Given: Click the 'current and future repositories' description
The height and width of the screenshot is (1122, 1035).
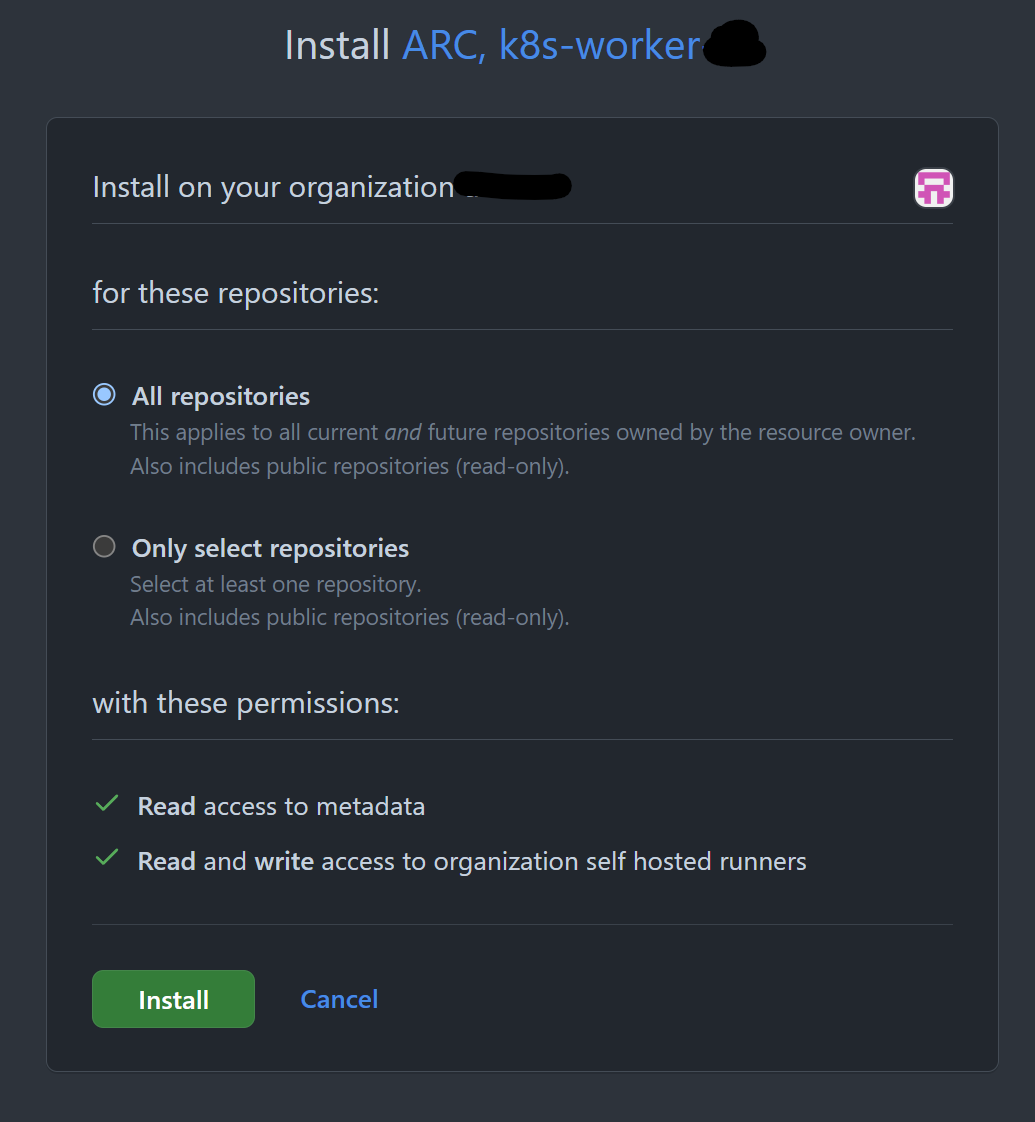Looking at the screenshot, I should tap(523, 432).
